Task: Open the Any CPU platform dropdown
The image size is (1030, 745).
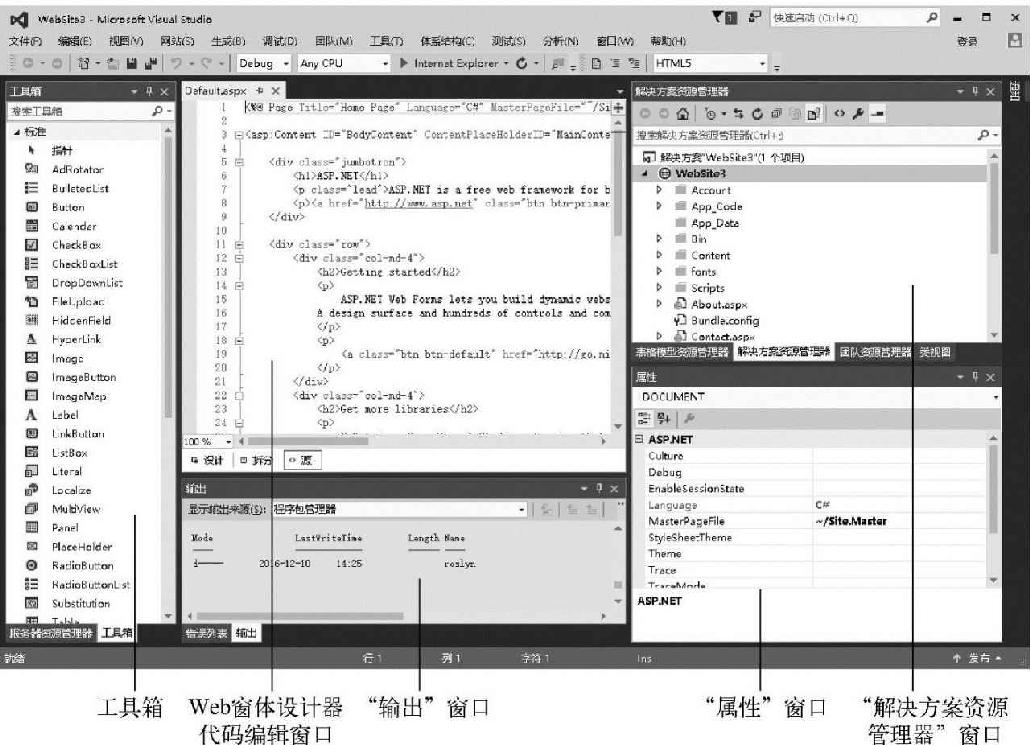Action: tap(344, 63)
